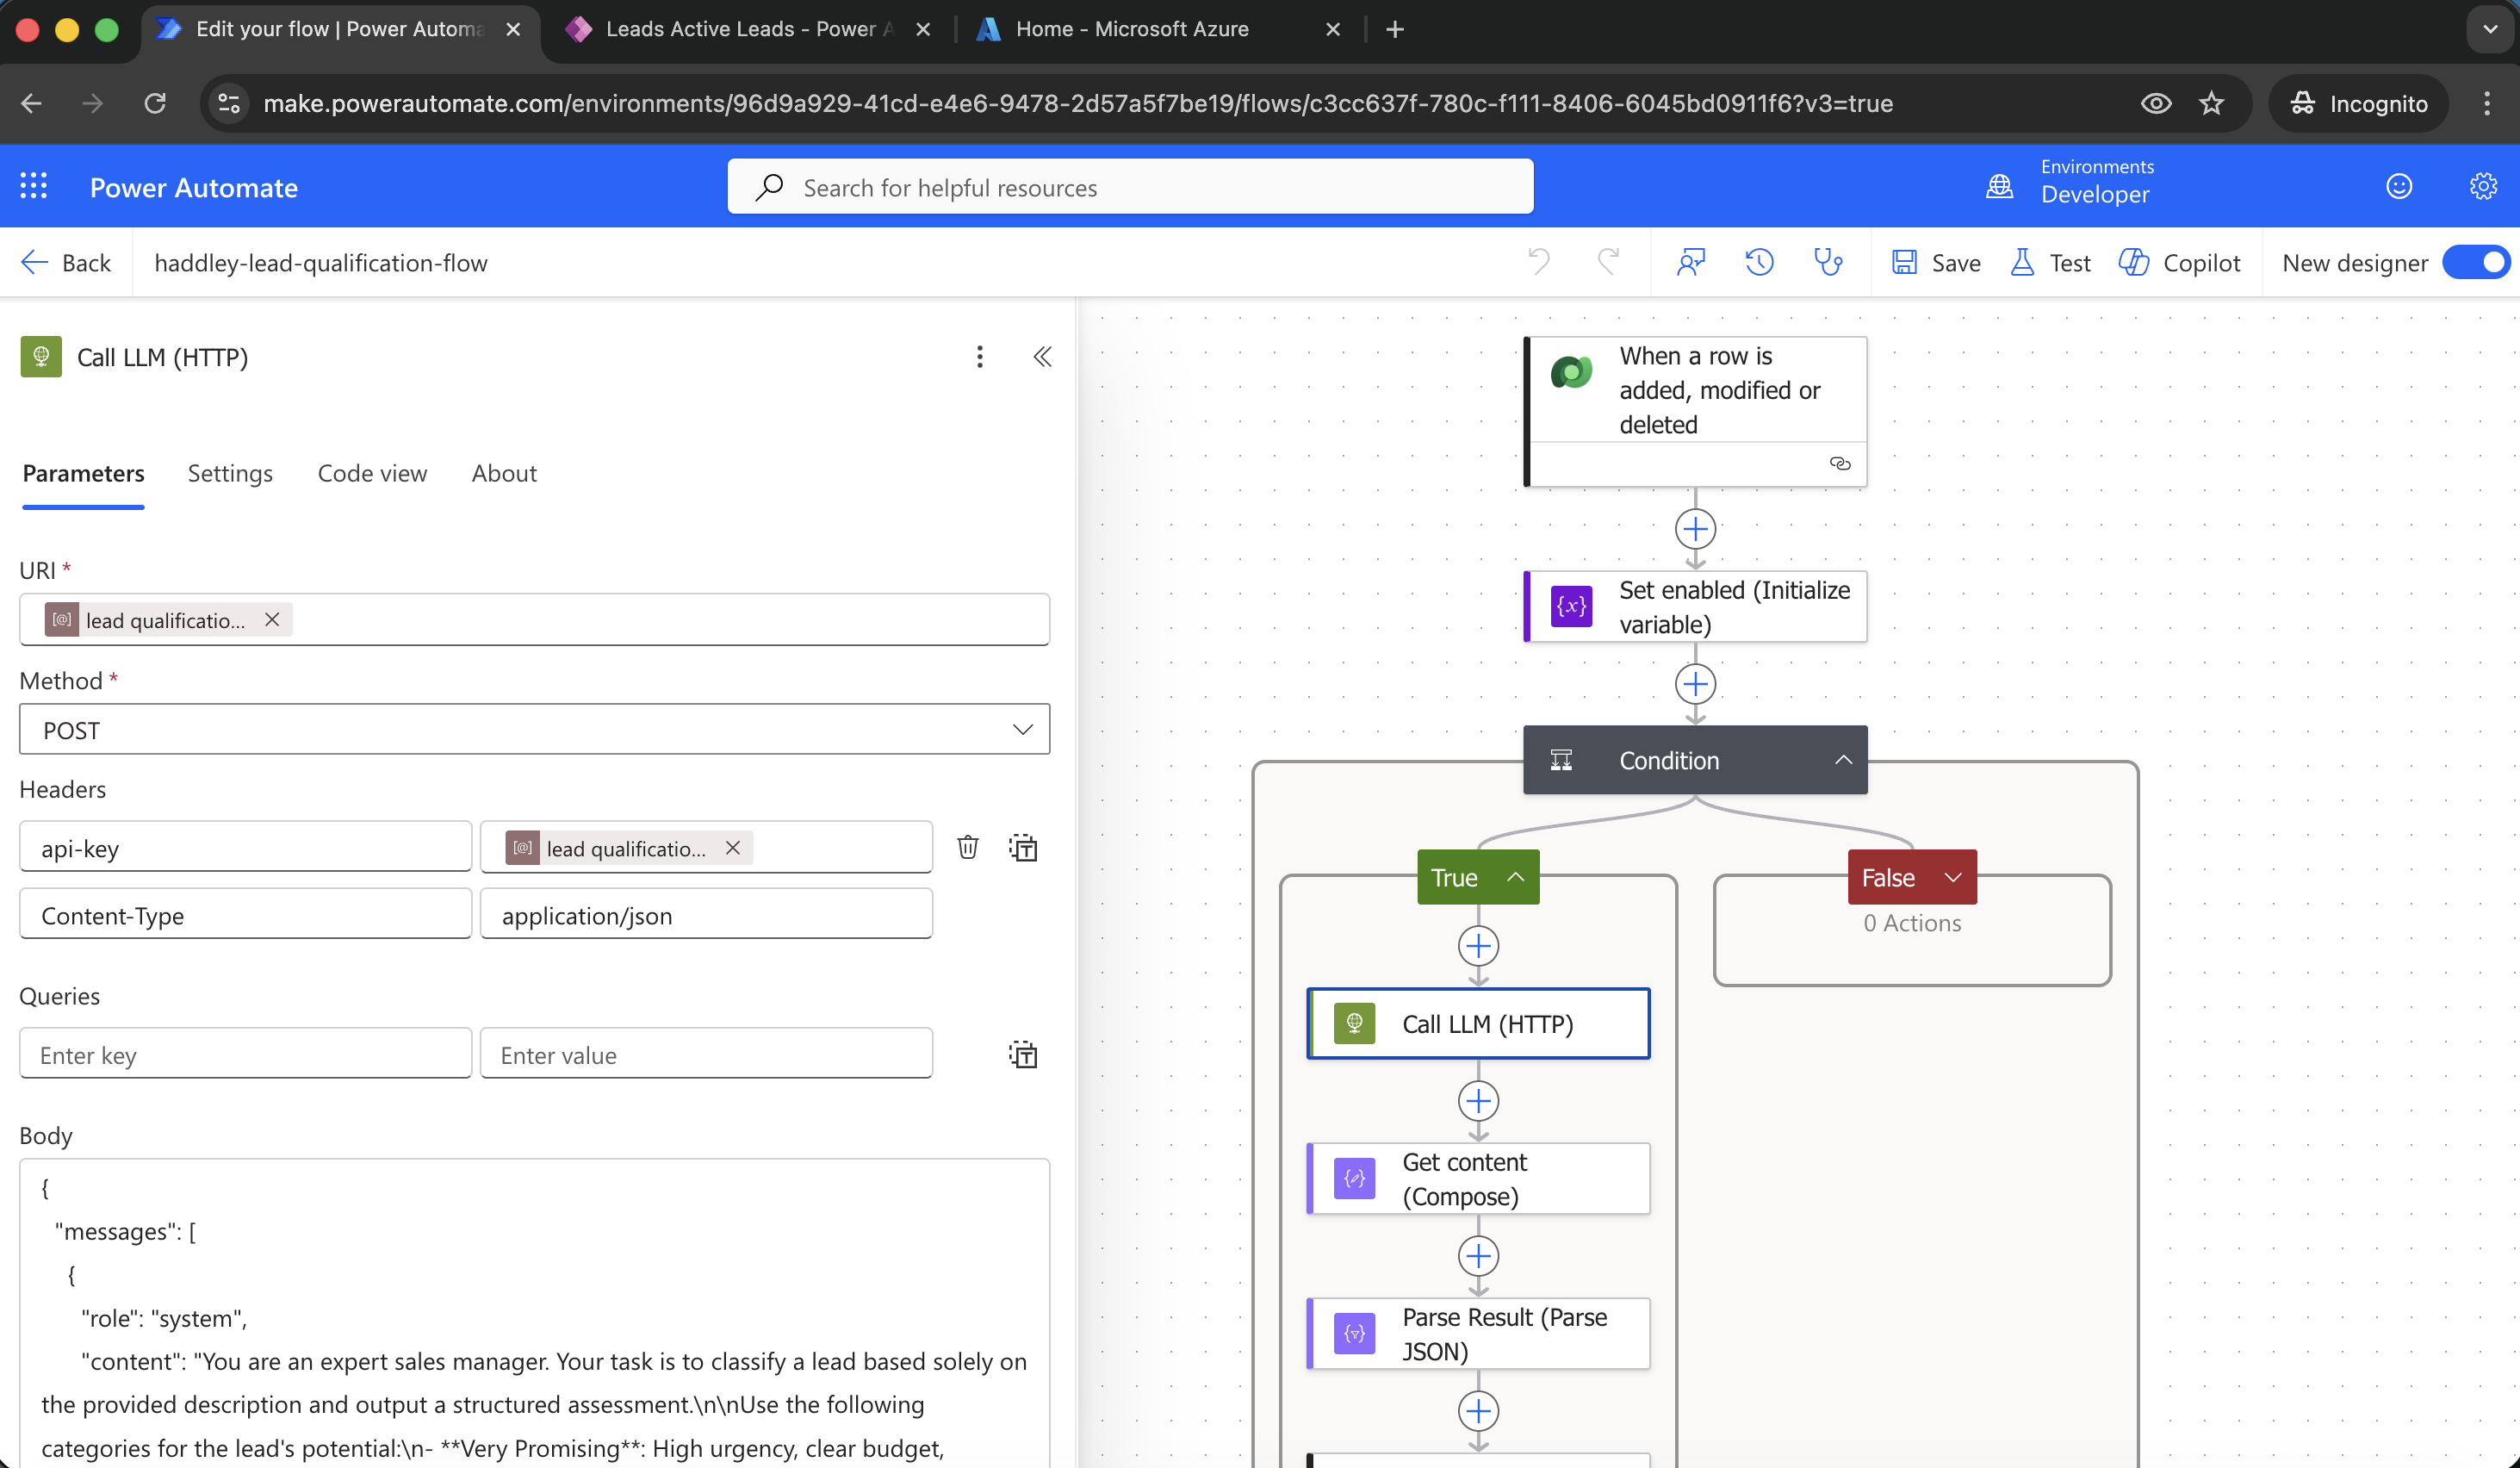Collapse the True branch

coord(1516,877)
